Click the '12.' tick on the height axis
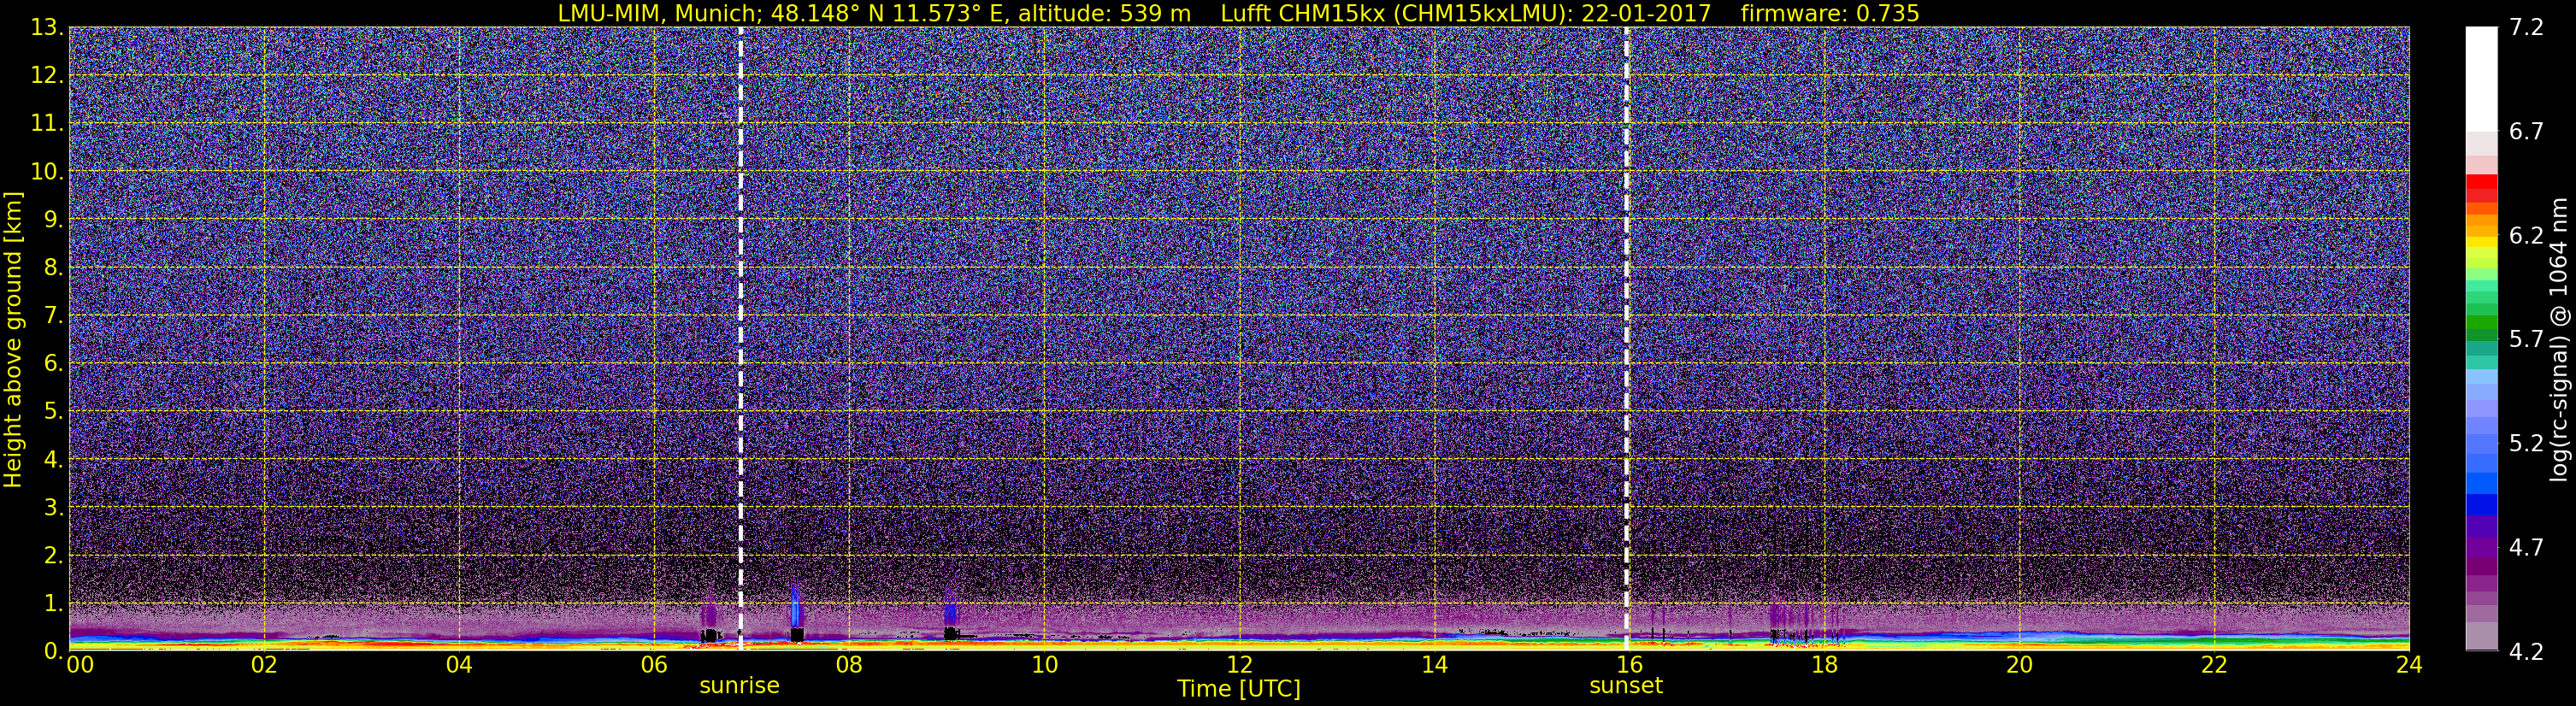 pyautogui.click(x=48, y=76)
